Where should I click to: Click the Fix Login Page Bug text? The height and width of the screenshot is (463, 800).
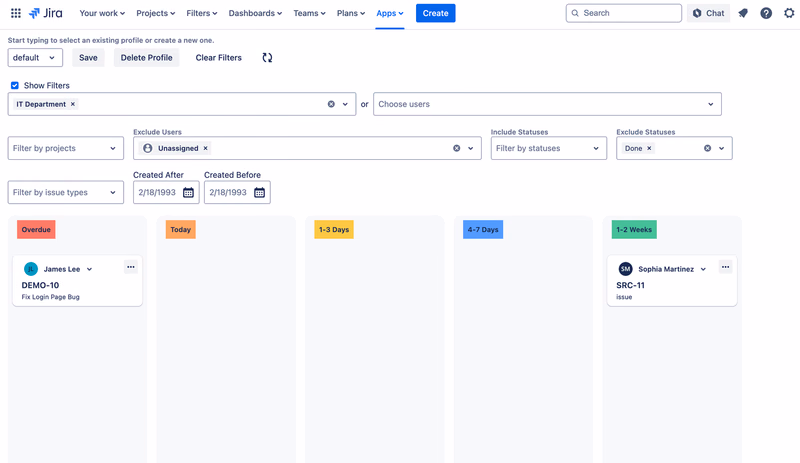point(51,297)
